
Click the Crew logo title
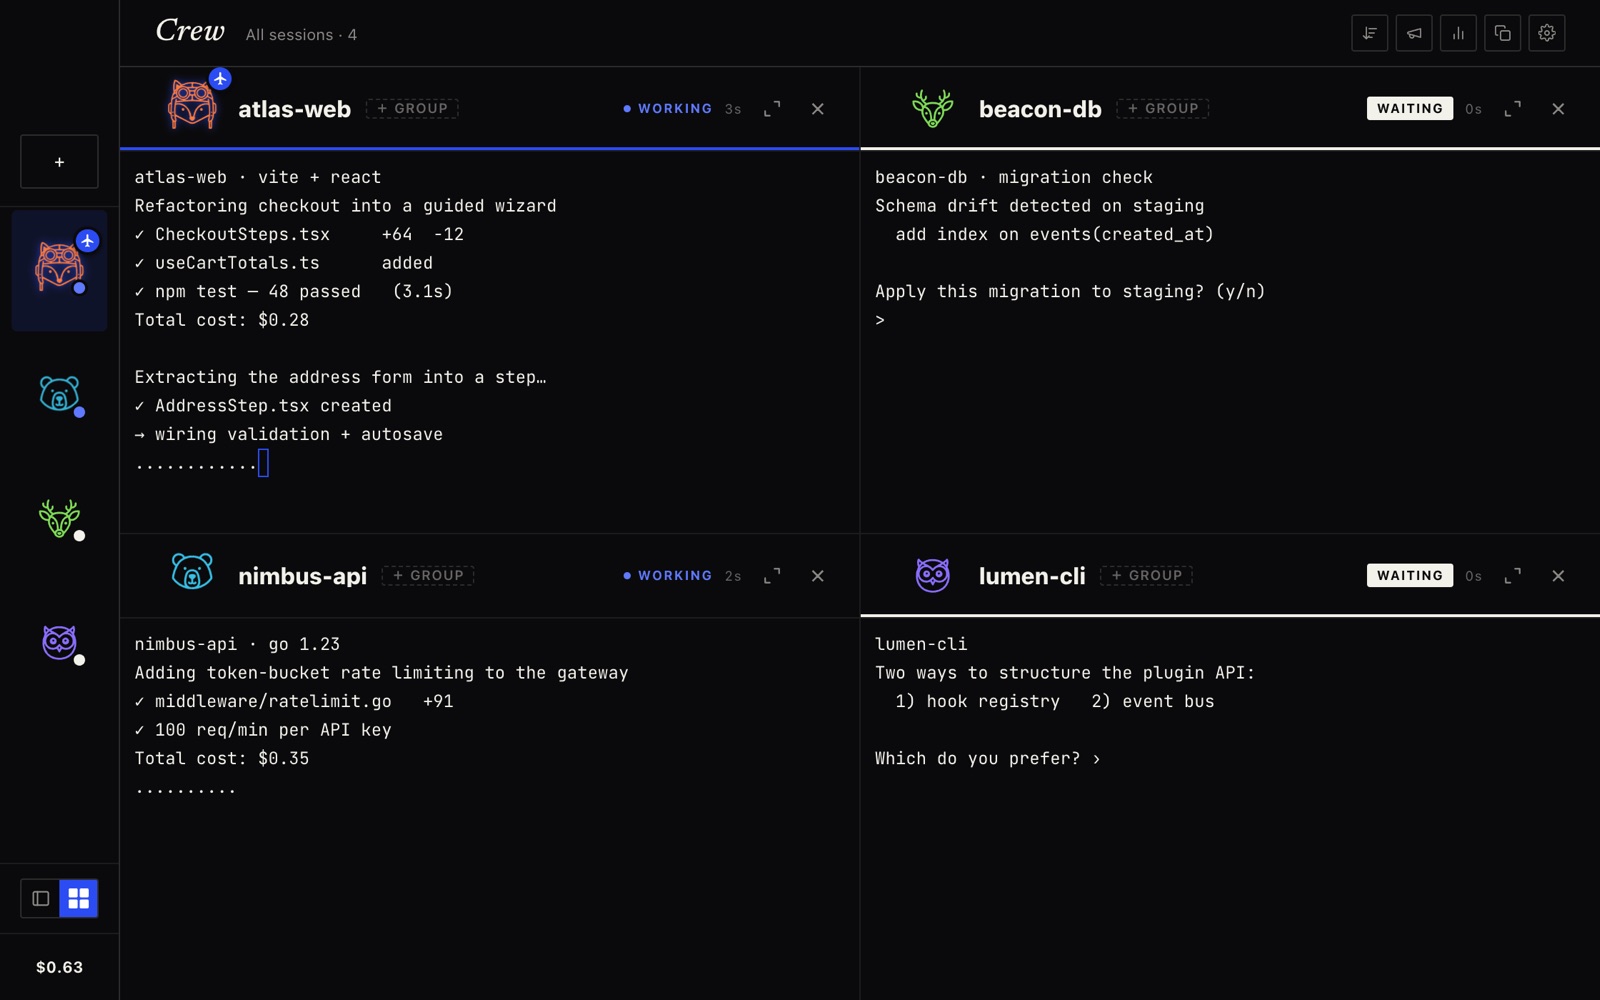click(x=190, y=31)
